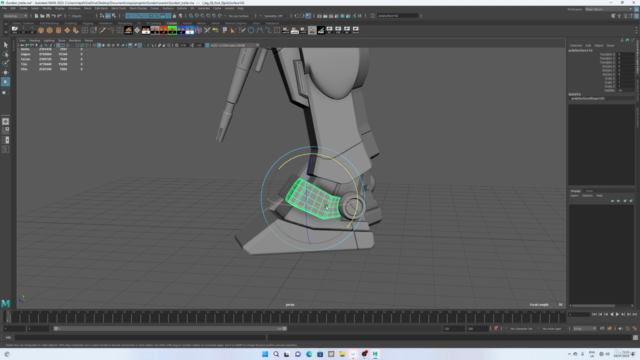The height and width of the screenshot is (360, 640).
Task: Click the Layer Editor horizontal scrollbar
Action: 594,305
